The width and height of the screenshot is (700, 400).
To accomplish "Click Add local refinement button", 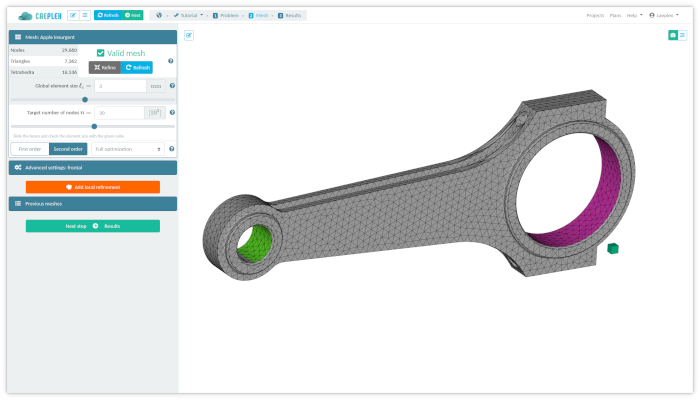I will (92, 187).
